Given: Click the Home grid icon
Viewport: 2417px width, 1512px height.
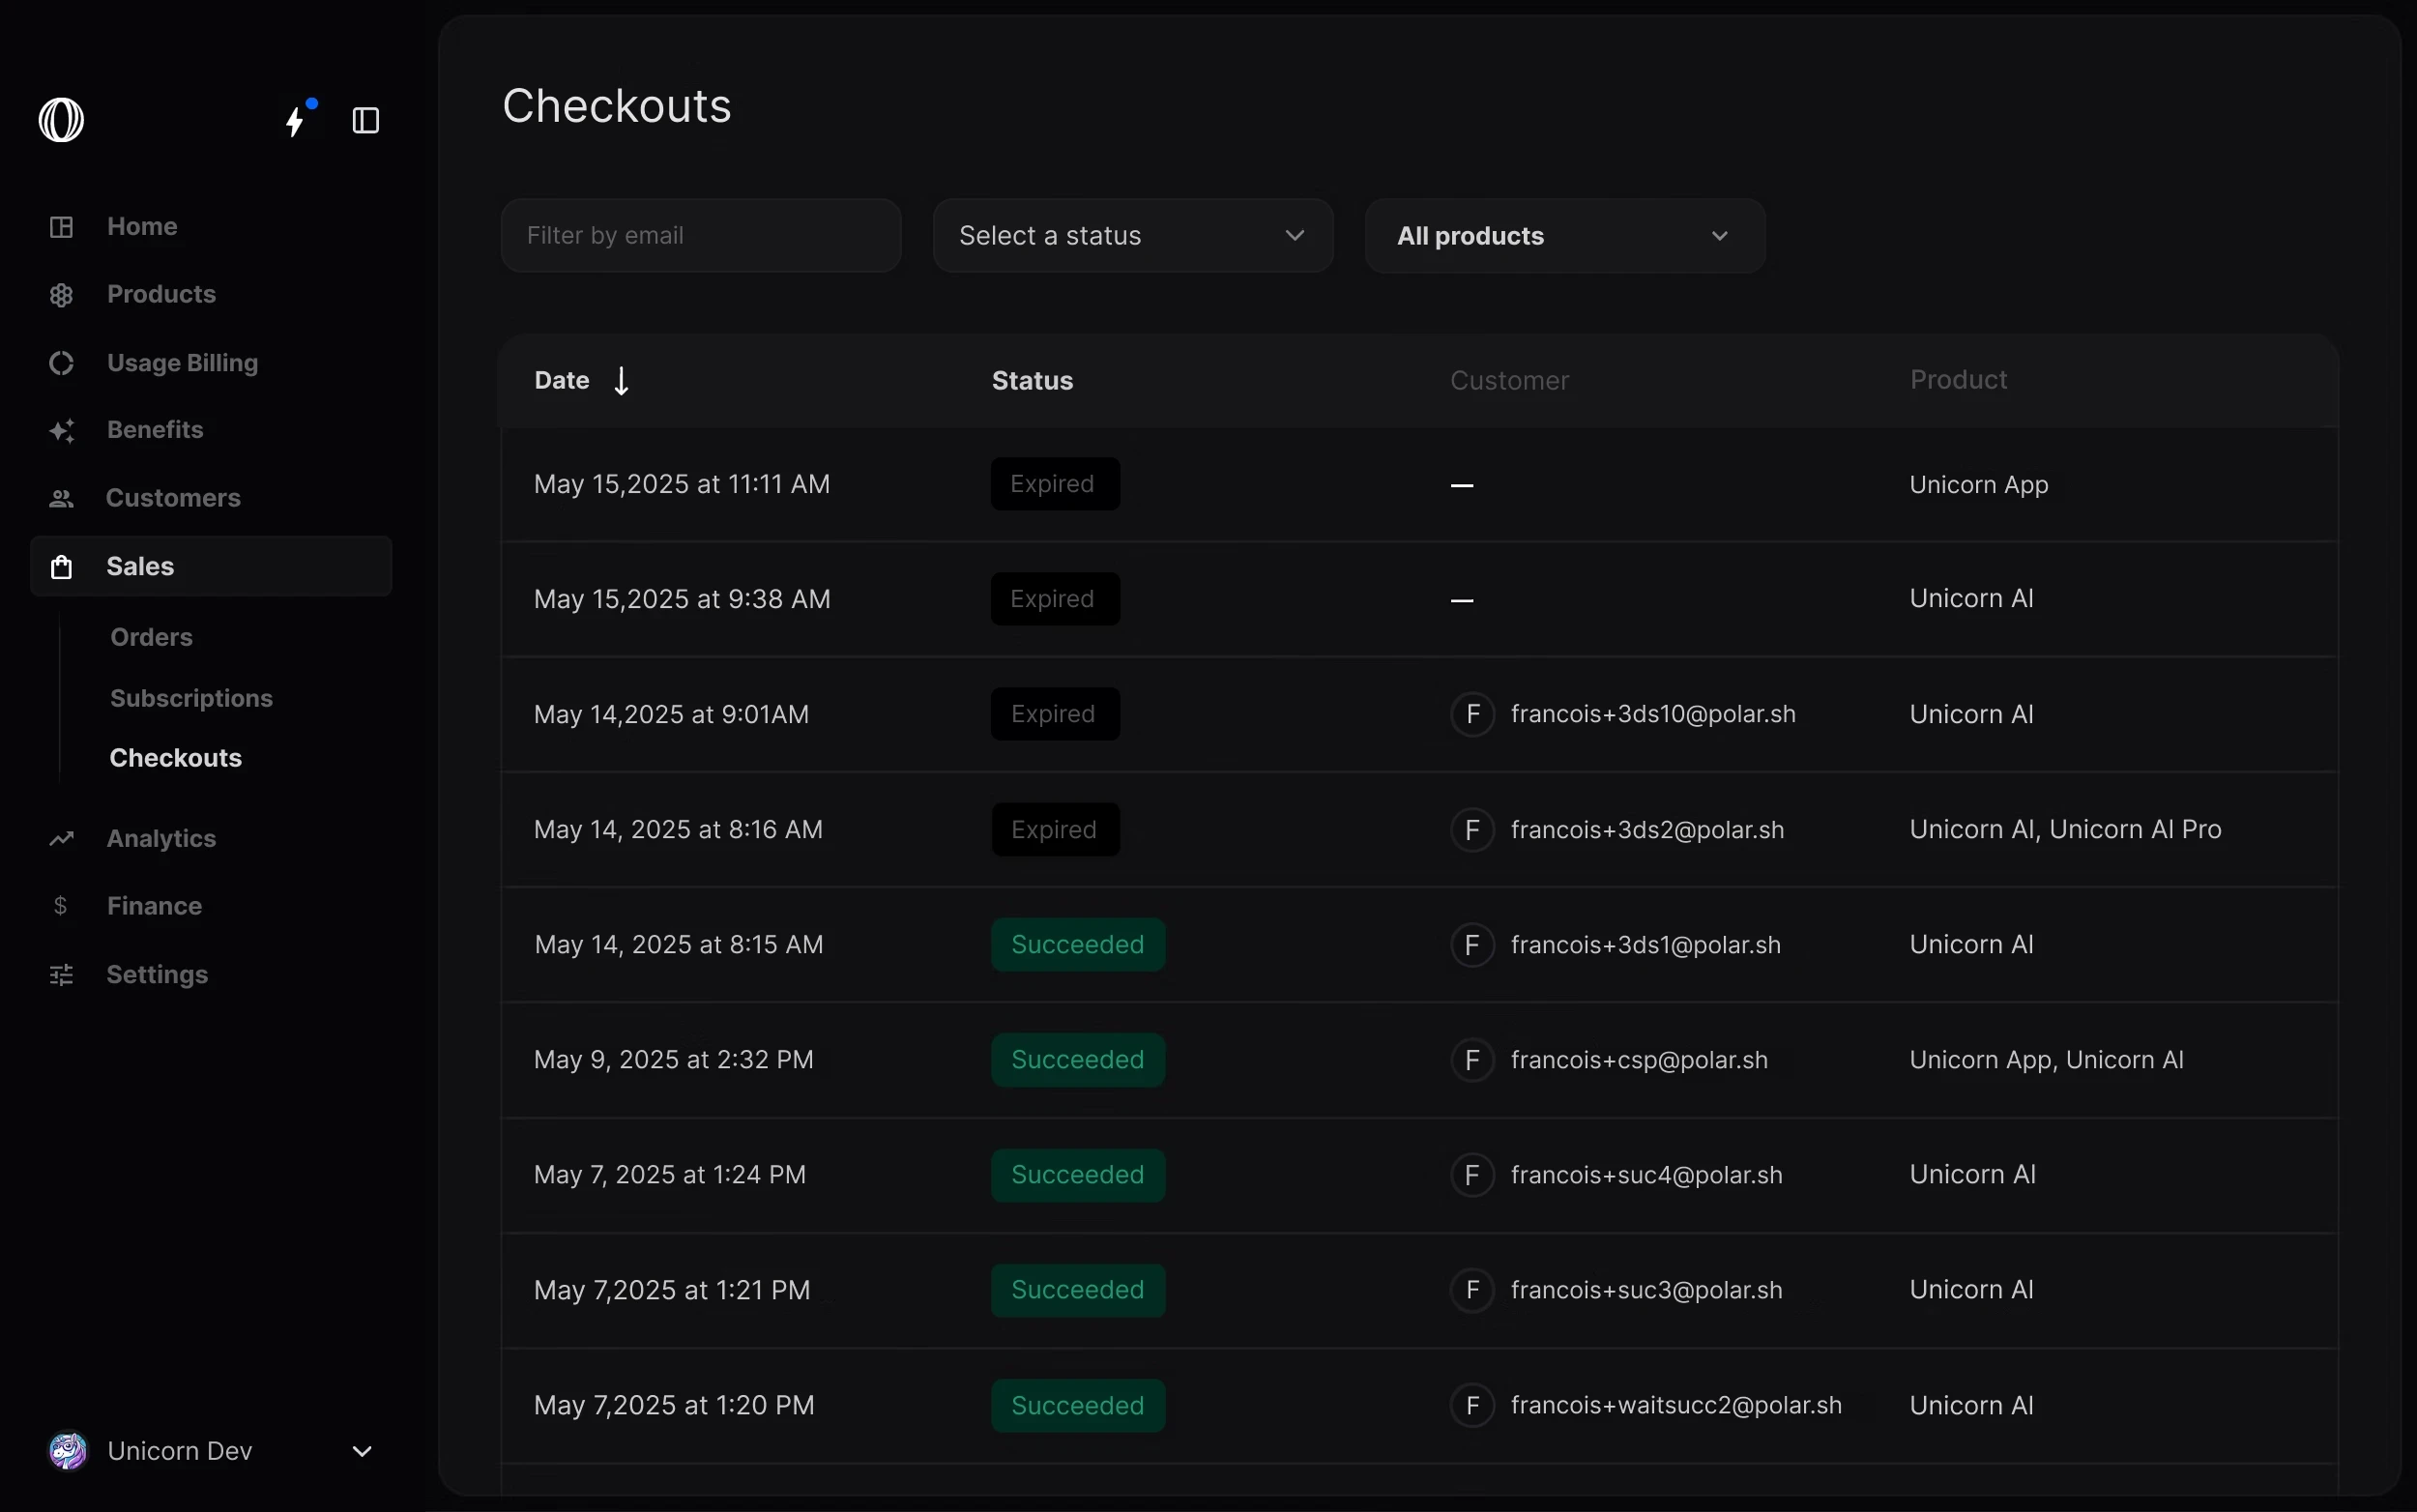Looking at the screenshot, I should [61, 227].
